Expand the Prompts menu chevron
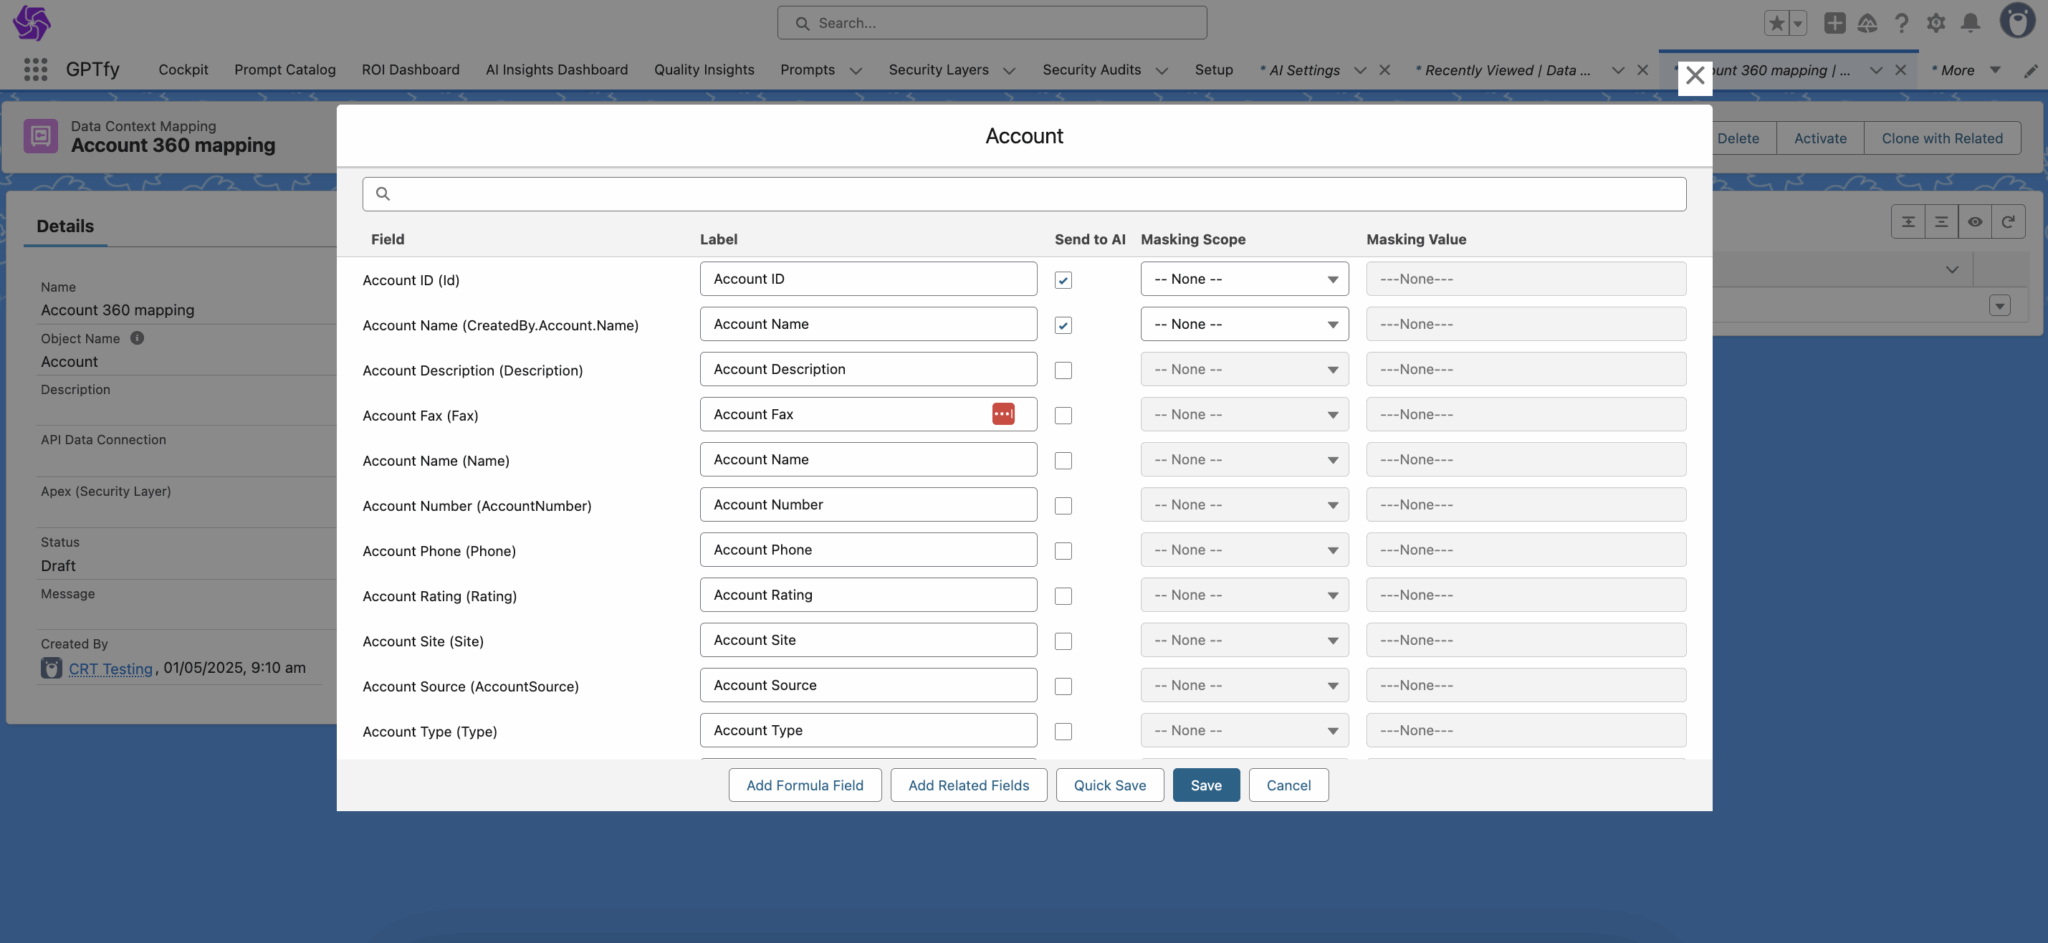Image resolution: width=2048 pixels, height=943 pixels. tap(856, 70)
